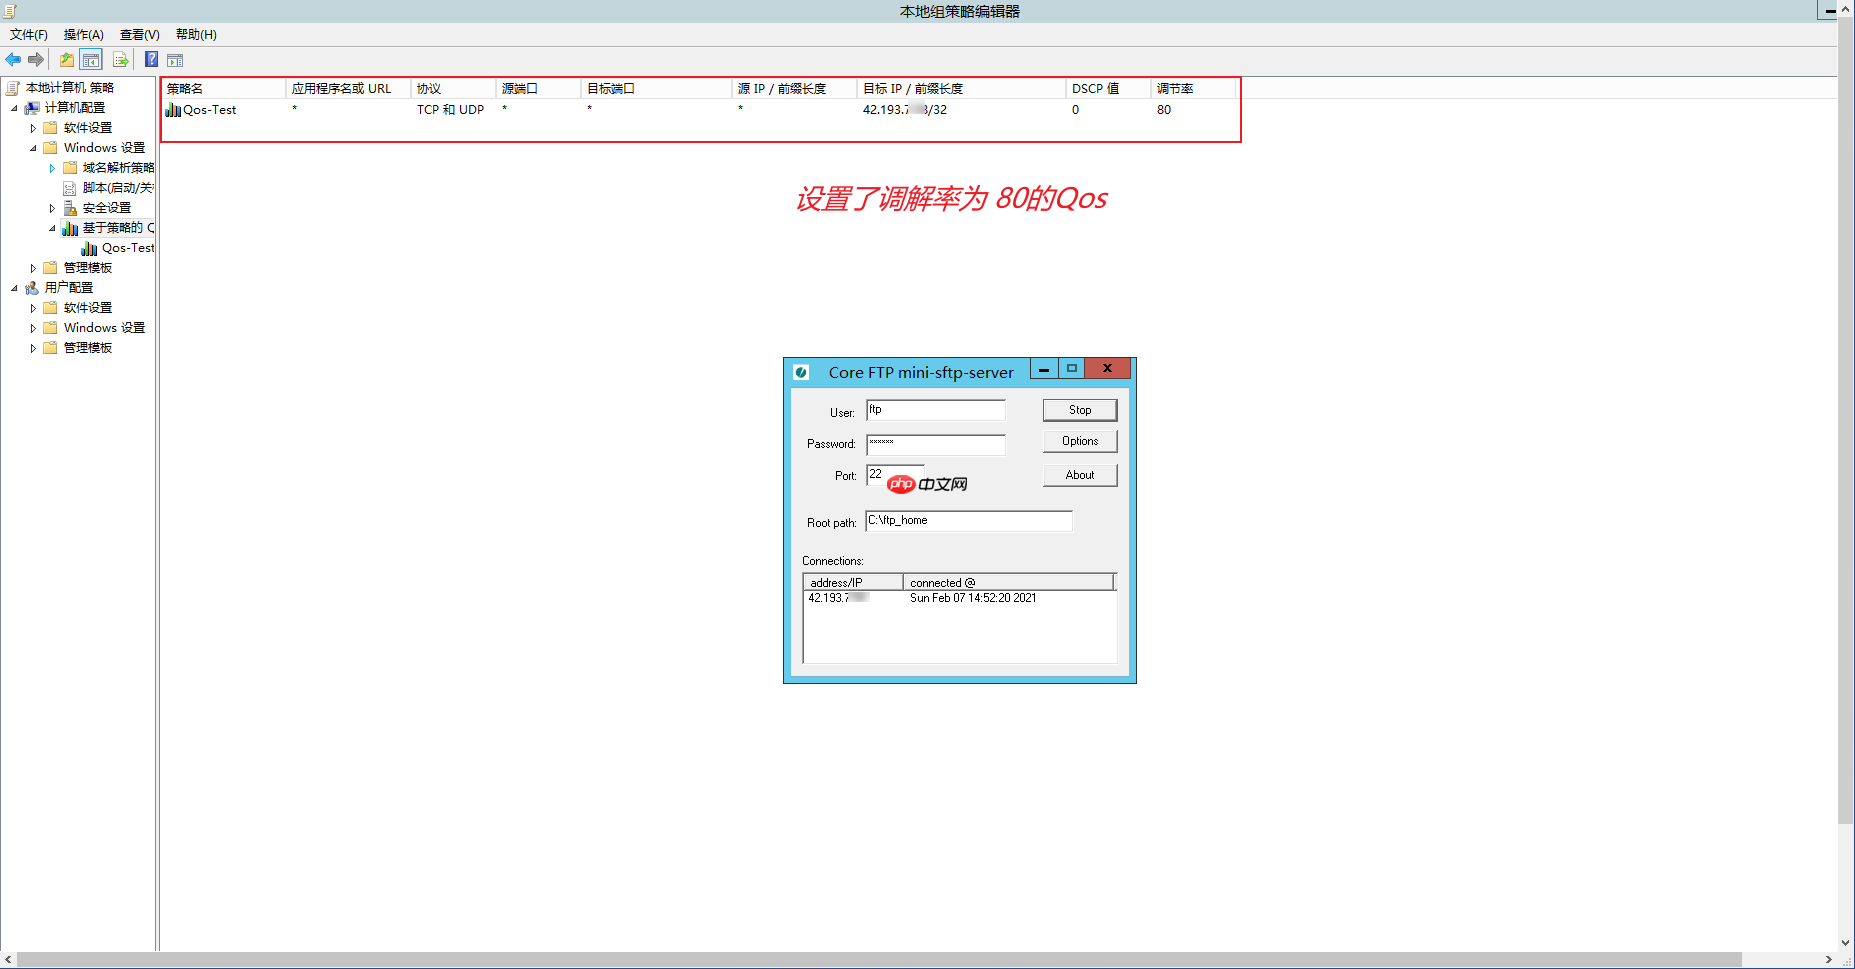This screenshot has width=1855, height=969.
Task: Open the 文件(F) menu
Action: tap(27, 34)
